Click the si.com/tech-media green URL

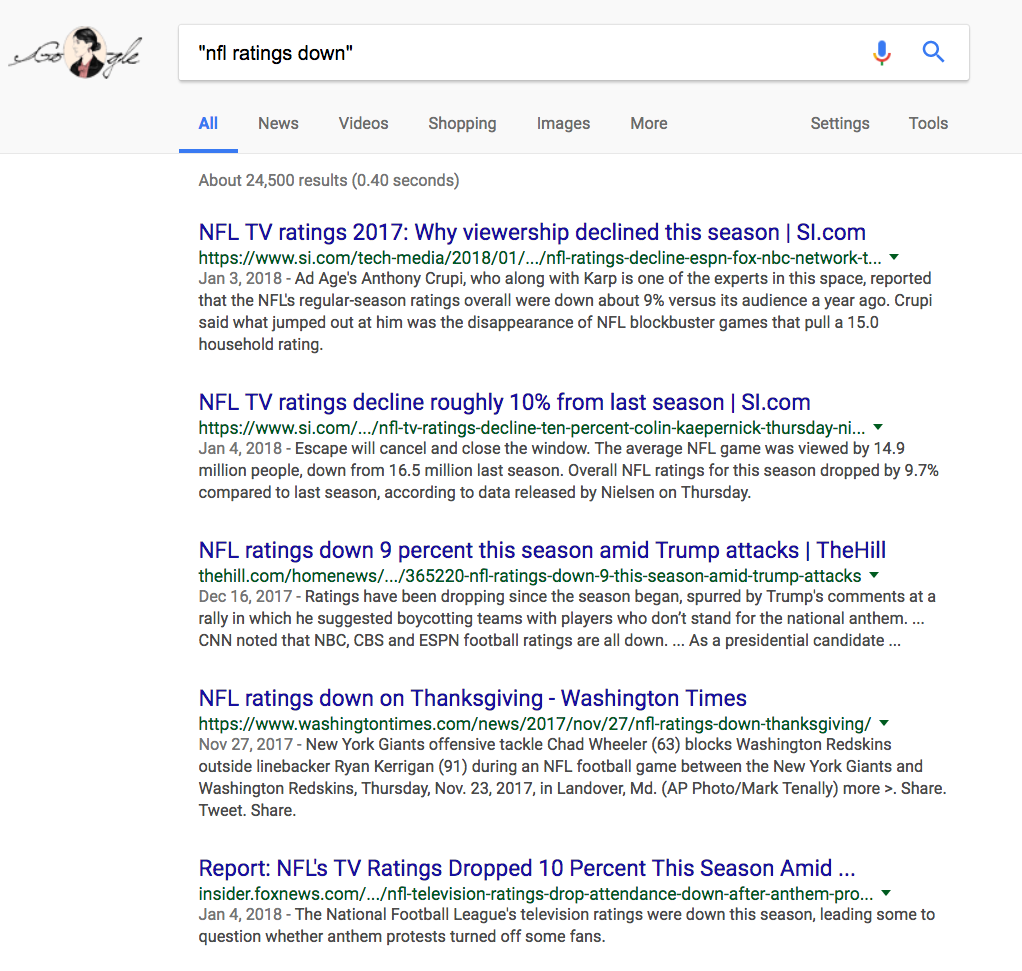coord(540,258)
